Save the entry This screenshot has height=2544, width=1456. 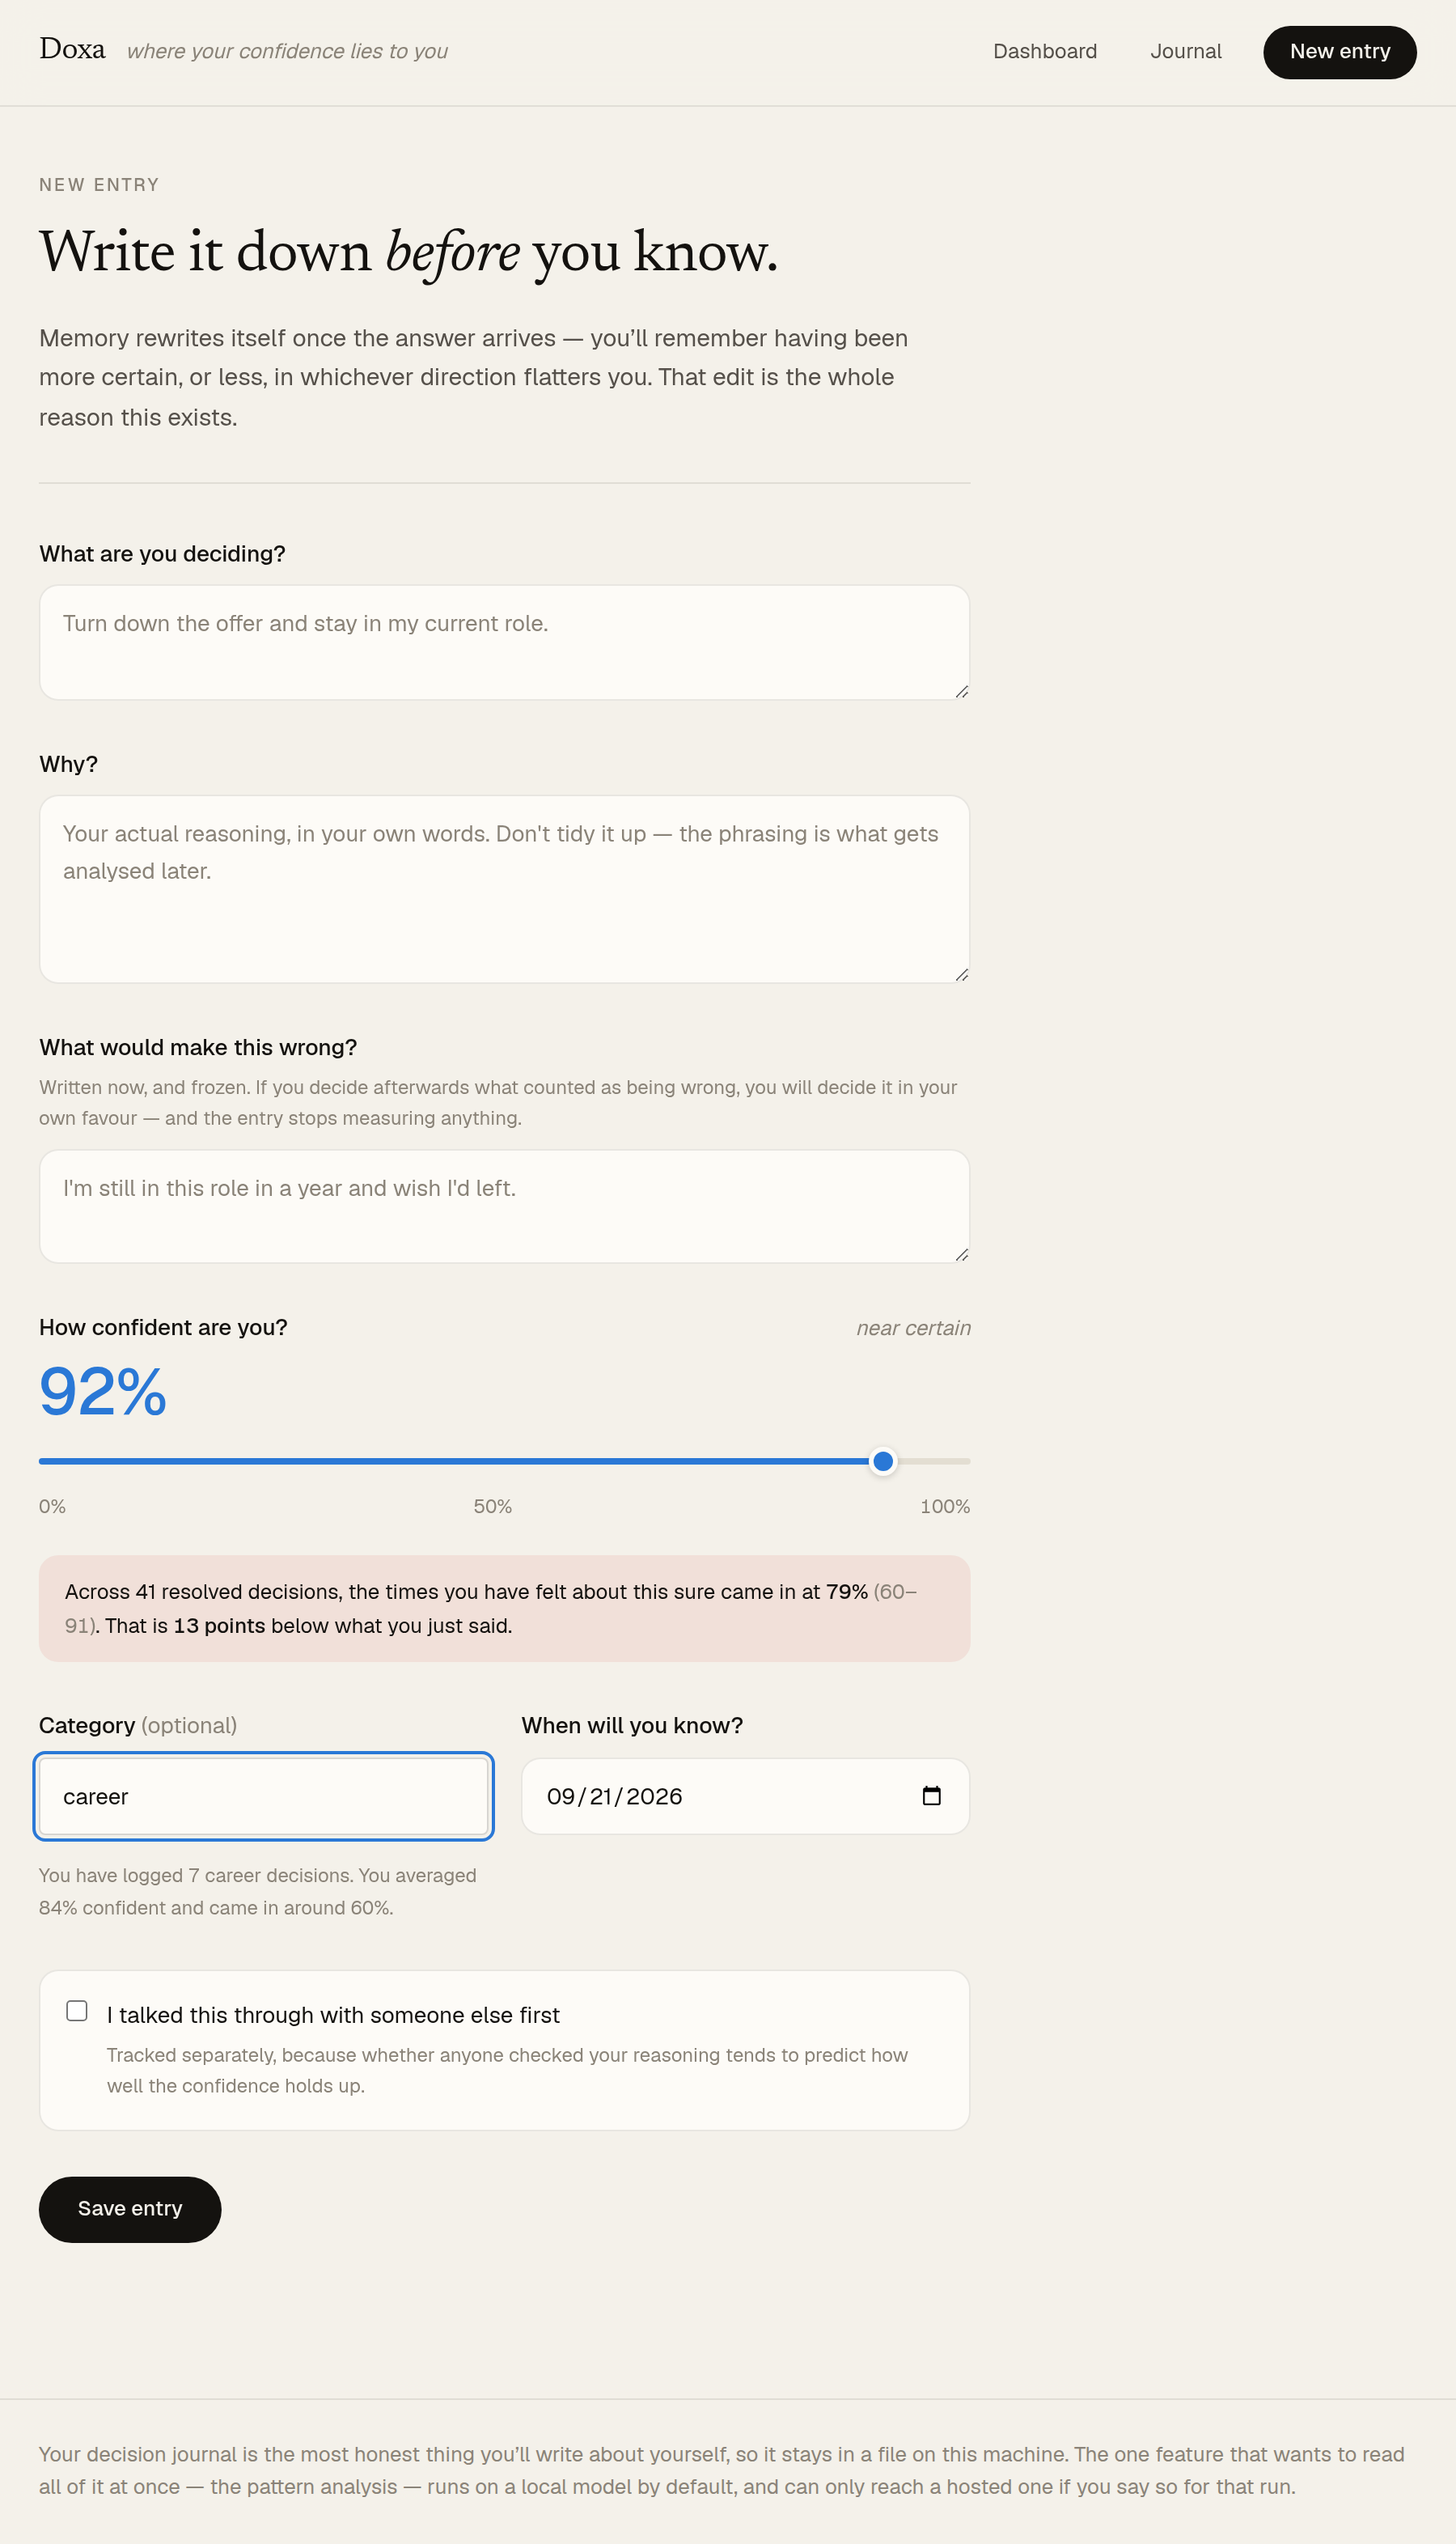point(130,2208)
